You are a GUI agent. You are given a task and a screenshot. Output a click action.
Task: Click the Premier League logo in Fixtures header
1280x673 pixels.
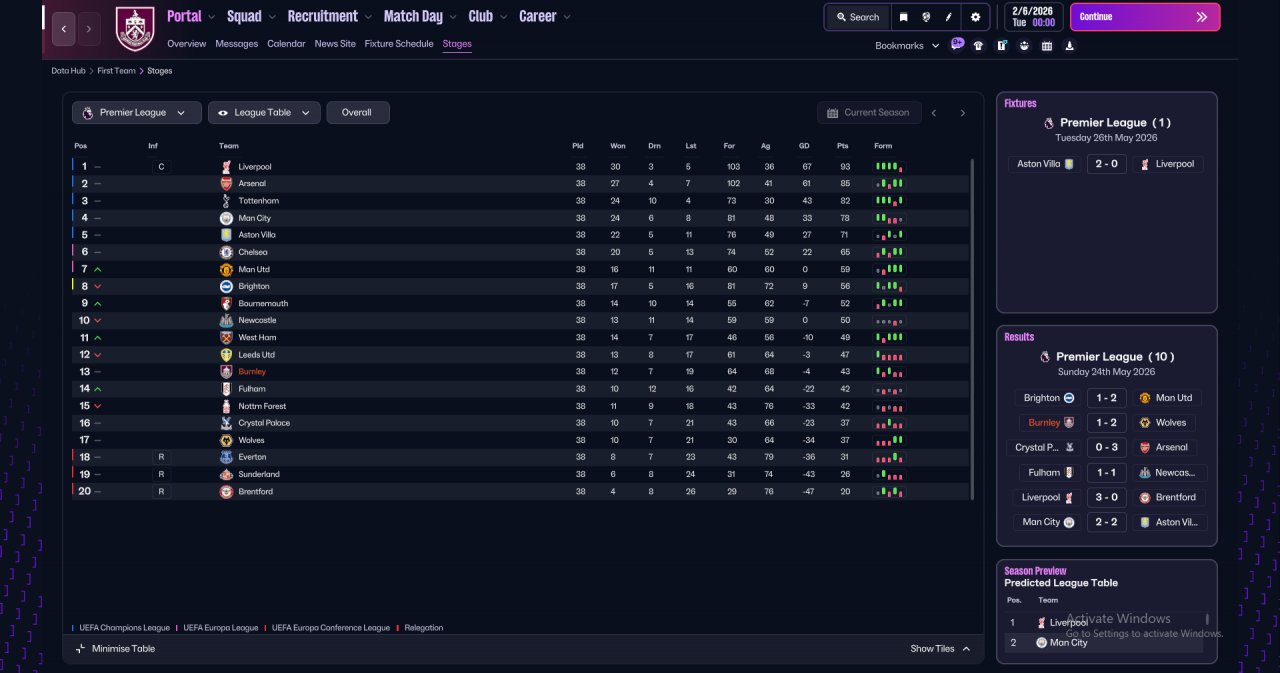pyautogui.click(x=1049, y=123)
